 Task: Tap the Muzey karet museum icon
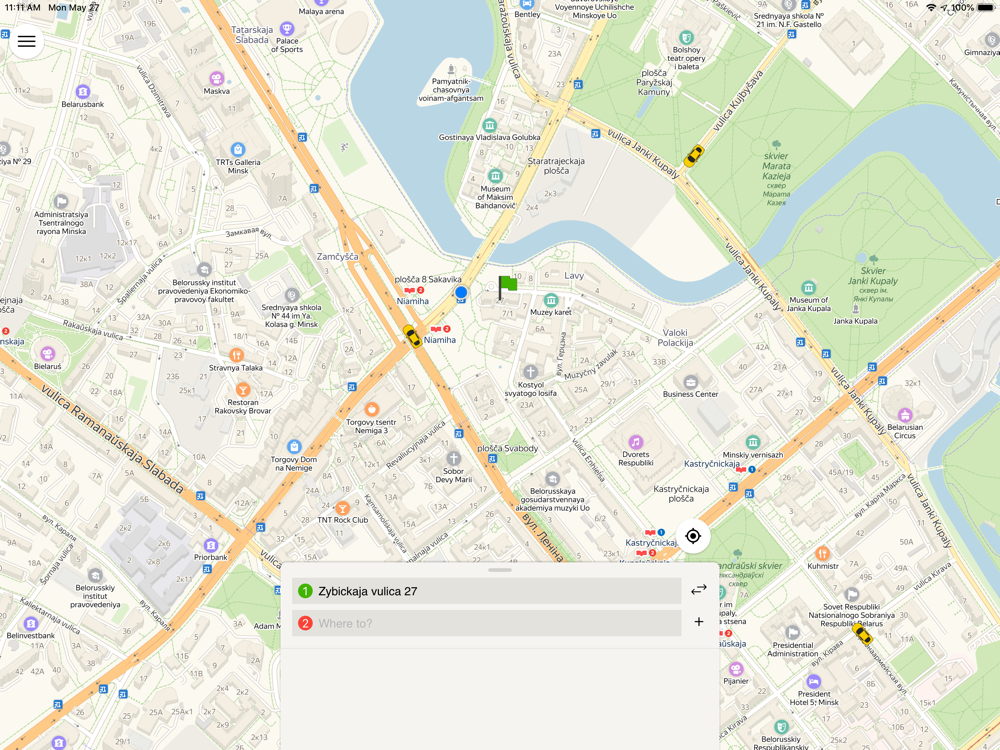pyautogui.click(x=551, y=300)
